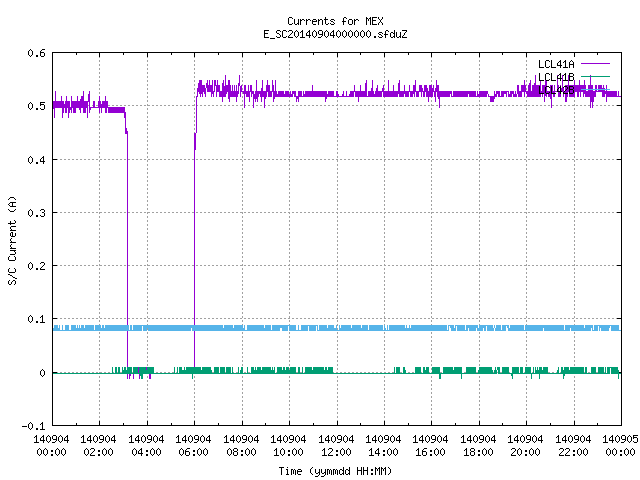Viewport: 640px width, 480px height.
Task: Click the x-axis time label "10:00"
Action: pyautogui.click(x=288, y=452)
